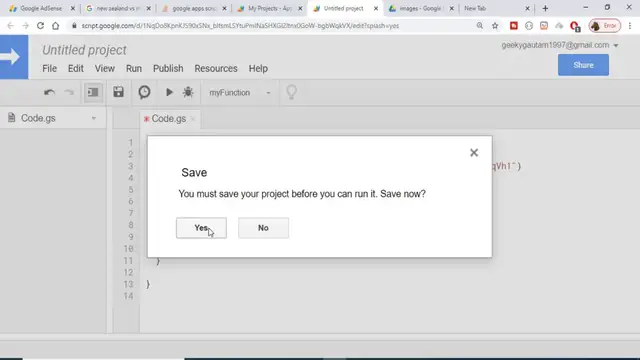Toggle the indent icon in toolbar
Image resolution: width=640 pixels, height=360 pixels.
[x=93, y=92]
